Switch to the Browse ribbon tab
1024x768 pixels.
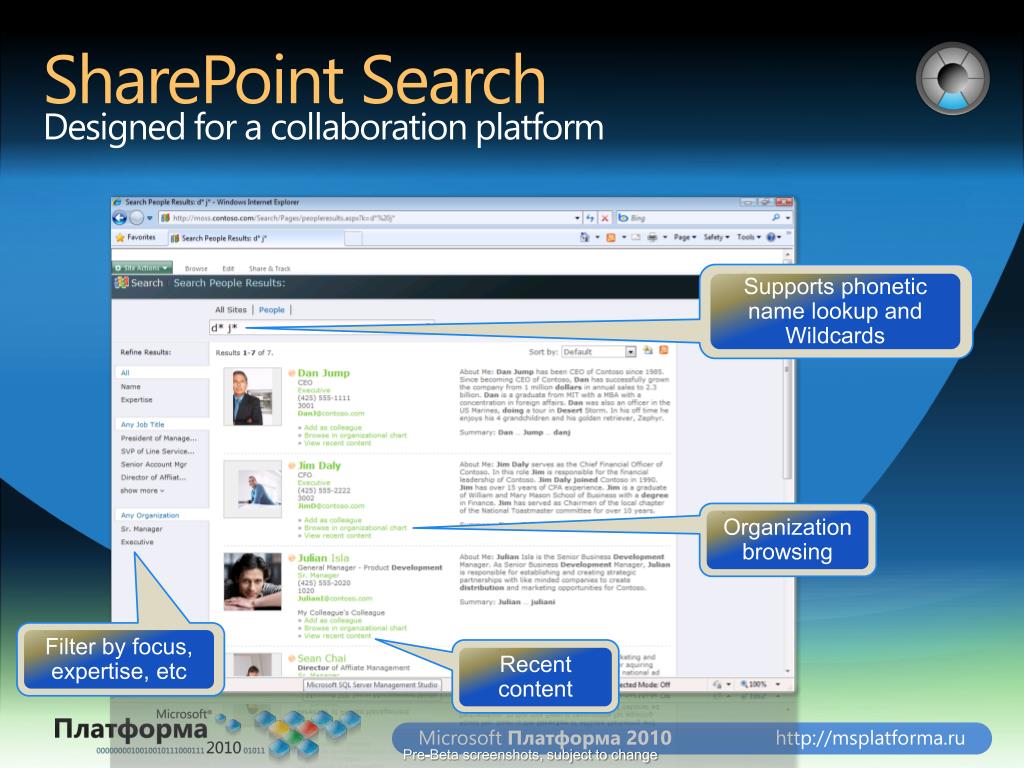(196, 268)
